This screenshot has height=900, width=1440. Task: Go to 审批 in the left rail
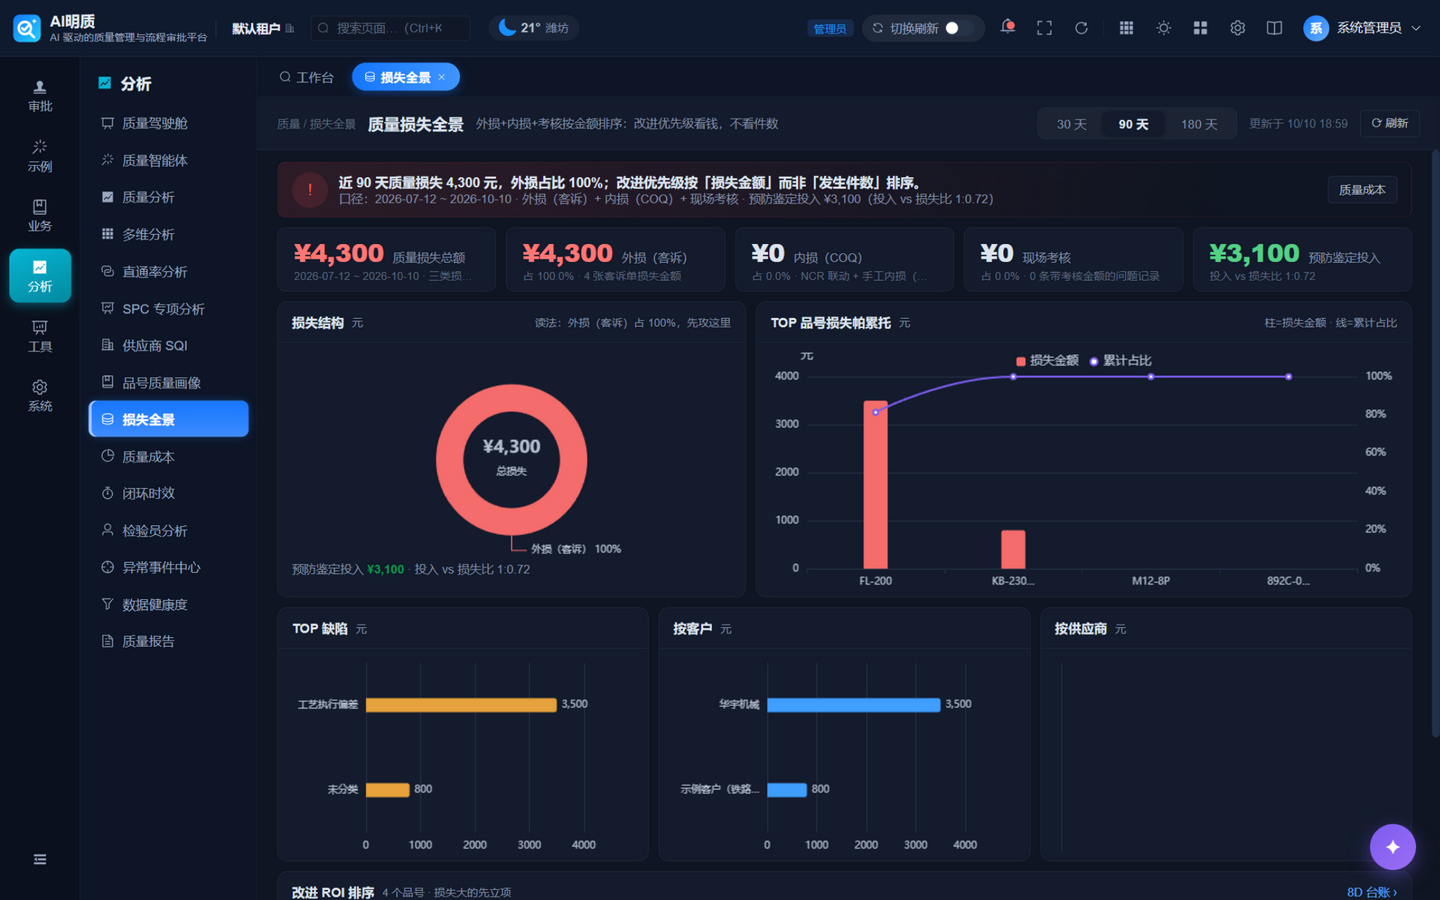[40, 96]
